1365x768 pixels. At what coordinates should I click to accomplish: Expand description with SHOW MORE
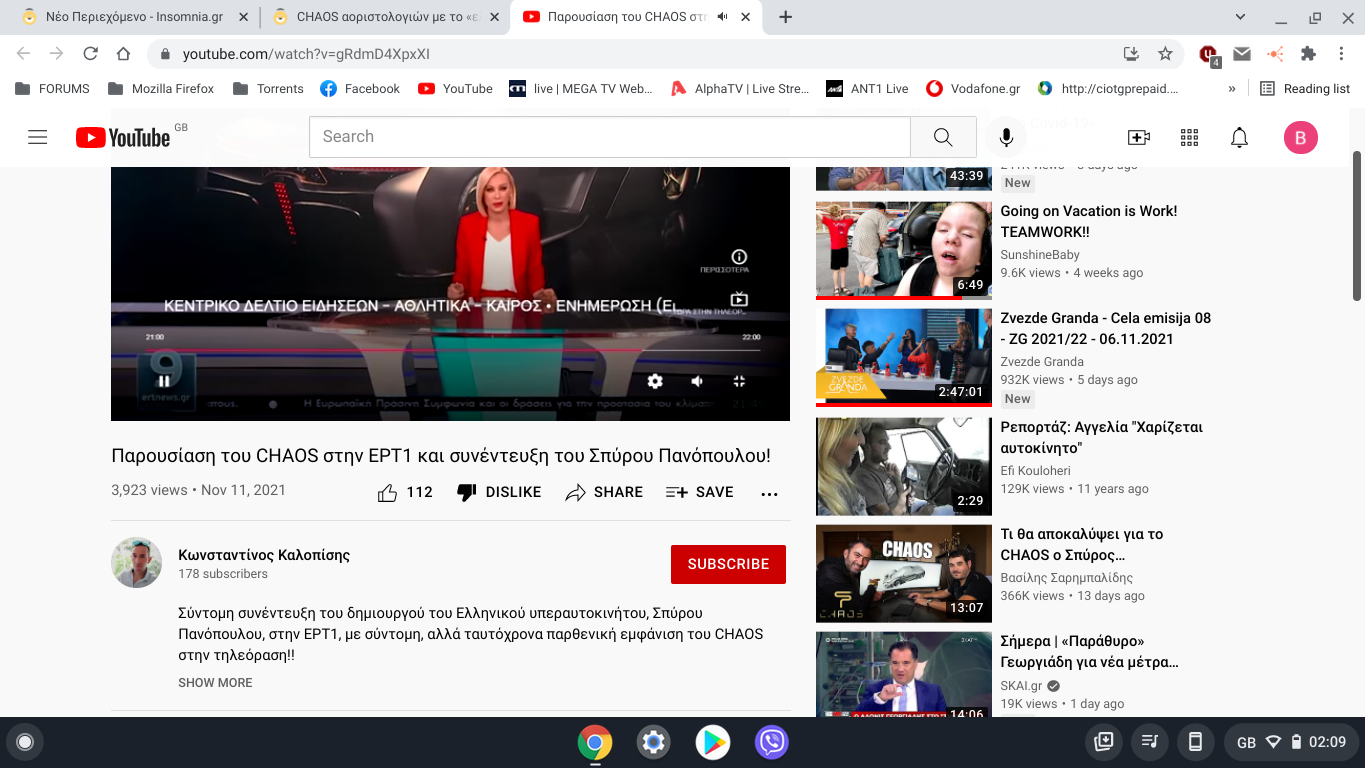(x=215, y=683)
